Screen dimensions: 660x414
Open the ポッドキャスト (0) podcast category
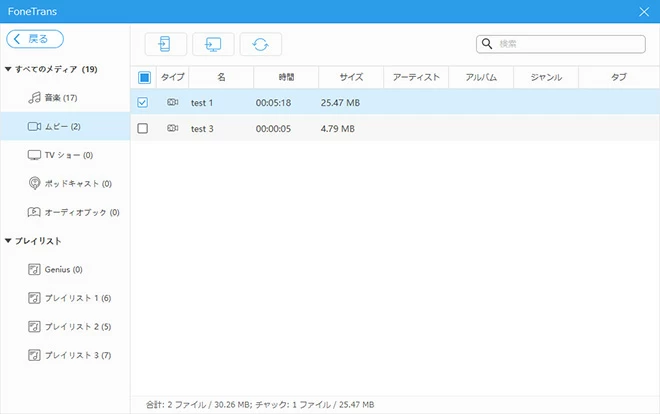point(76,183)
